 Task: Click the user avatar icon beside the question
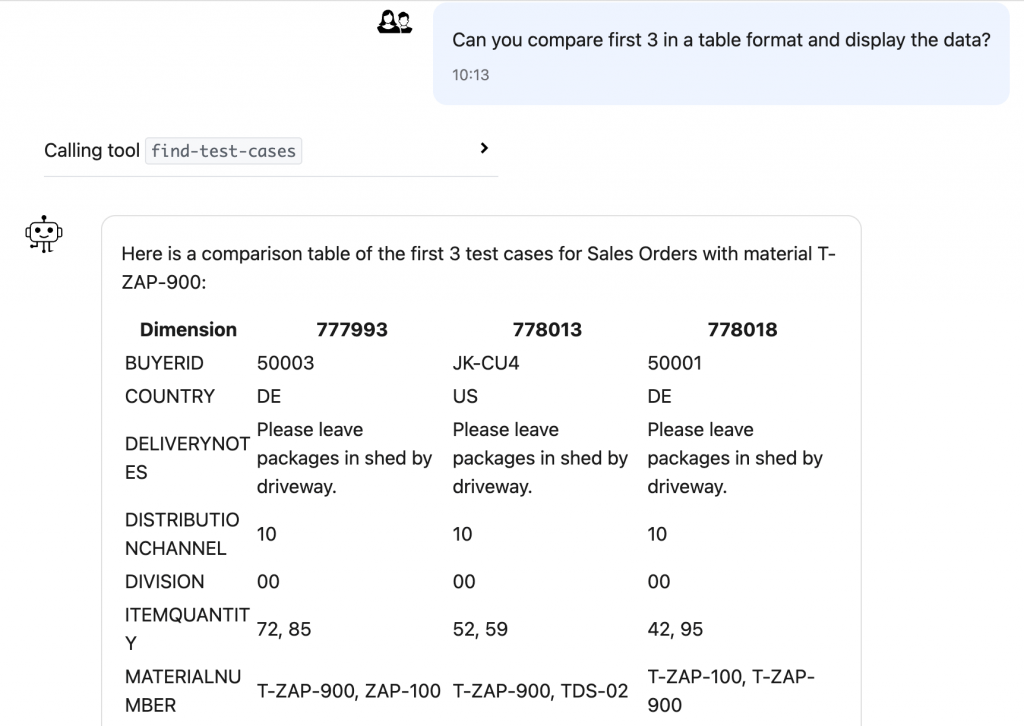tap(395, 22)
